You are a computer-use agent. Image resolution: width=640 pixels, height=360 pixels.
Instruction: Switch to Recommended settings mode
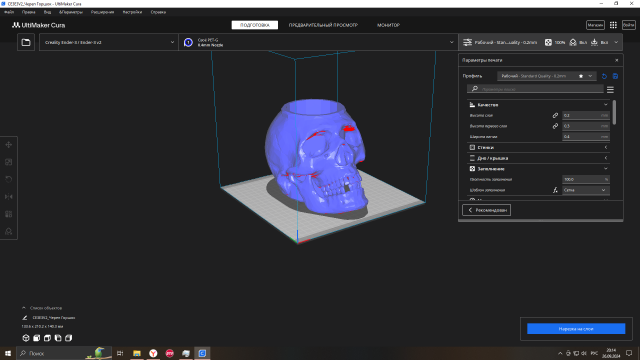pos(487,210)
